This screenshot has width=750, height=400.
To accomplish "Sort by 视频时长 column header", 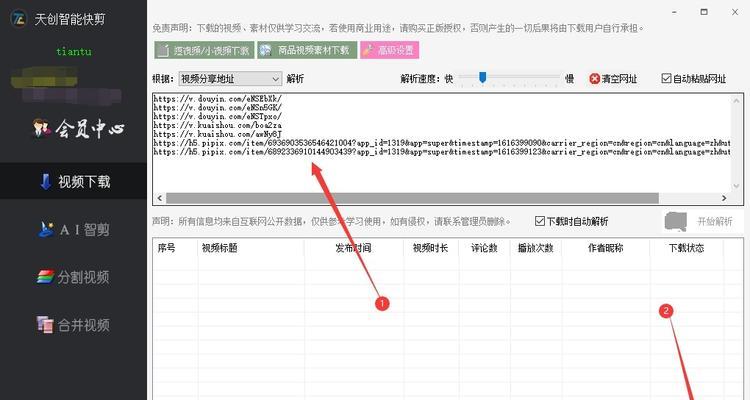I will (430, 248).
